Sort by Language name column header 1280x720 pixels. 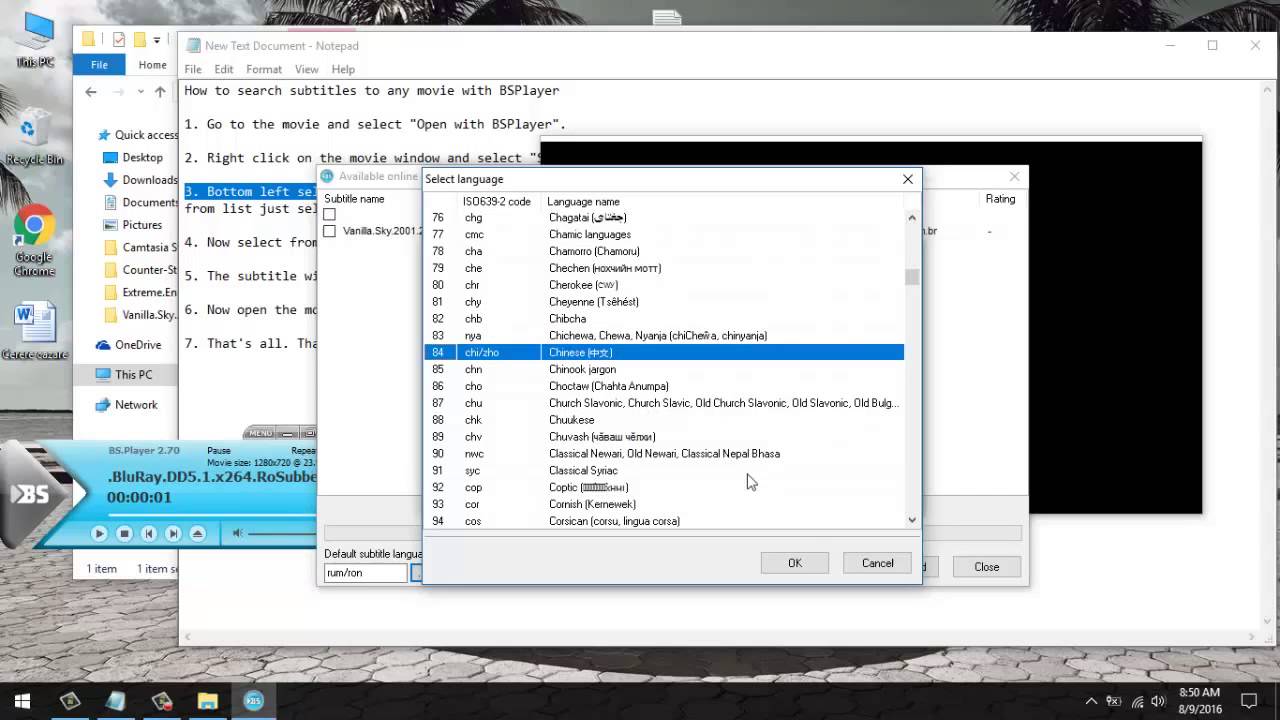tap(722, 201)
